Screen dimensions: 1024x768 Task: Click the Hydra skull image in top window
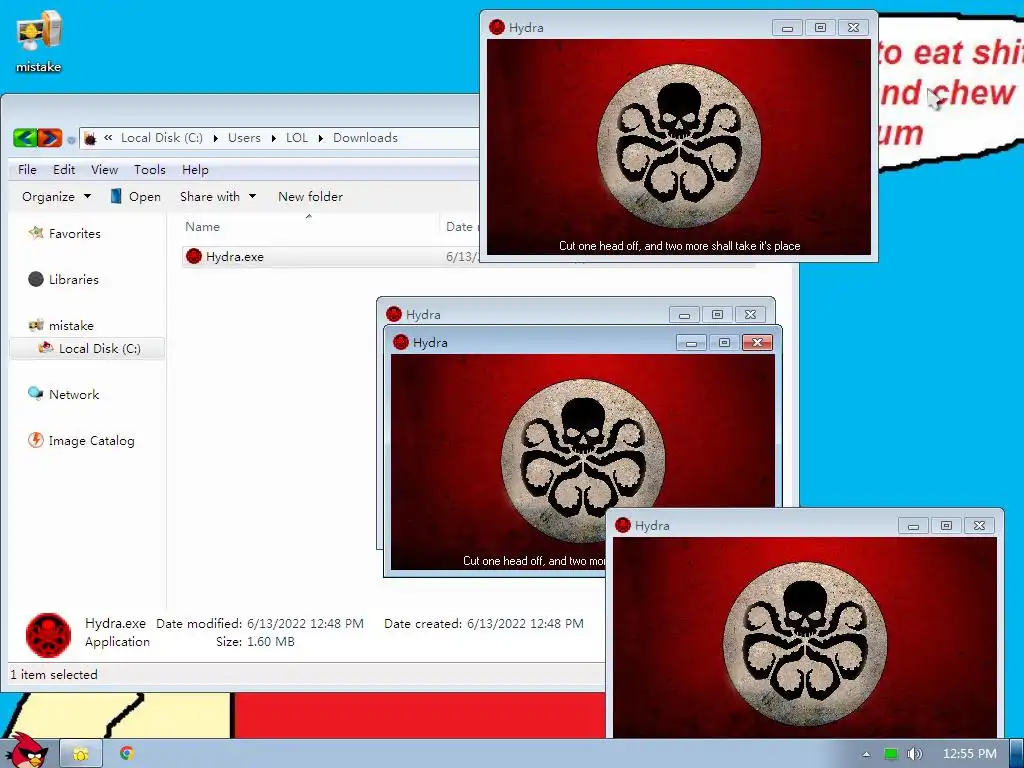coord(679,146)
